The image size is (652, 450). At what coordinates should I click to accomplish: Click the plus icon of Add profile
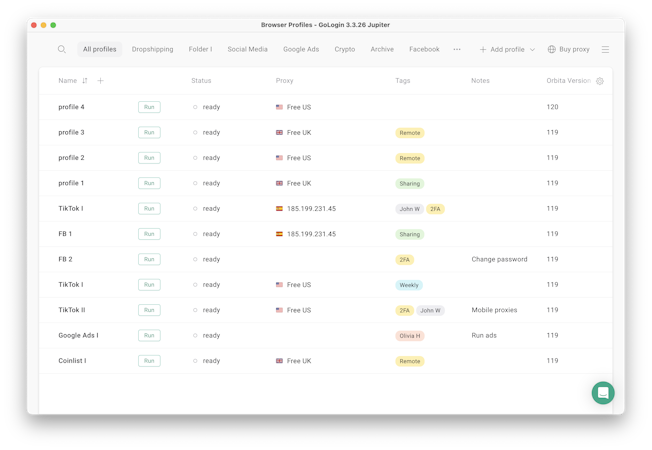tap(483, 49)
